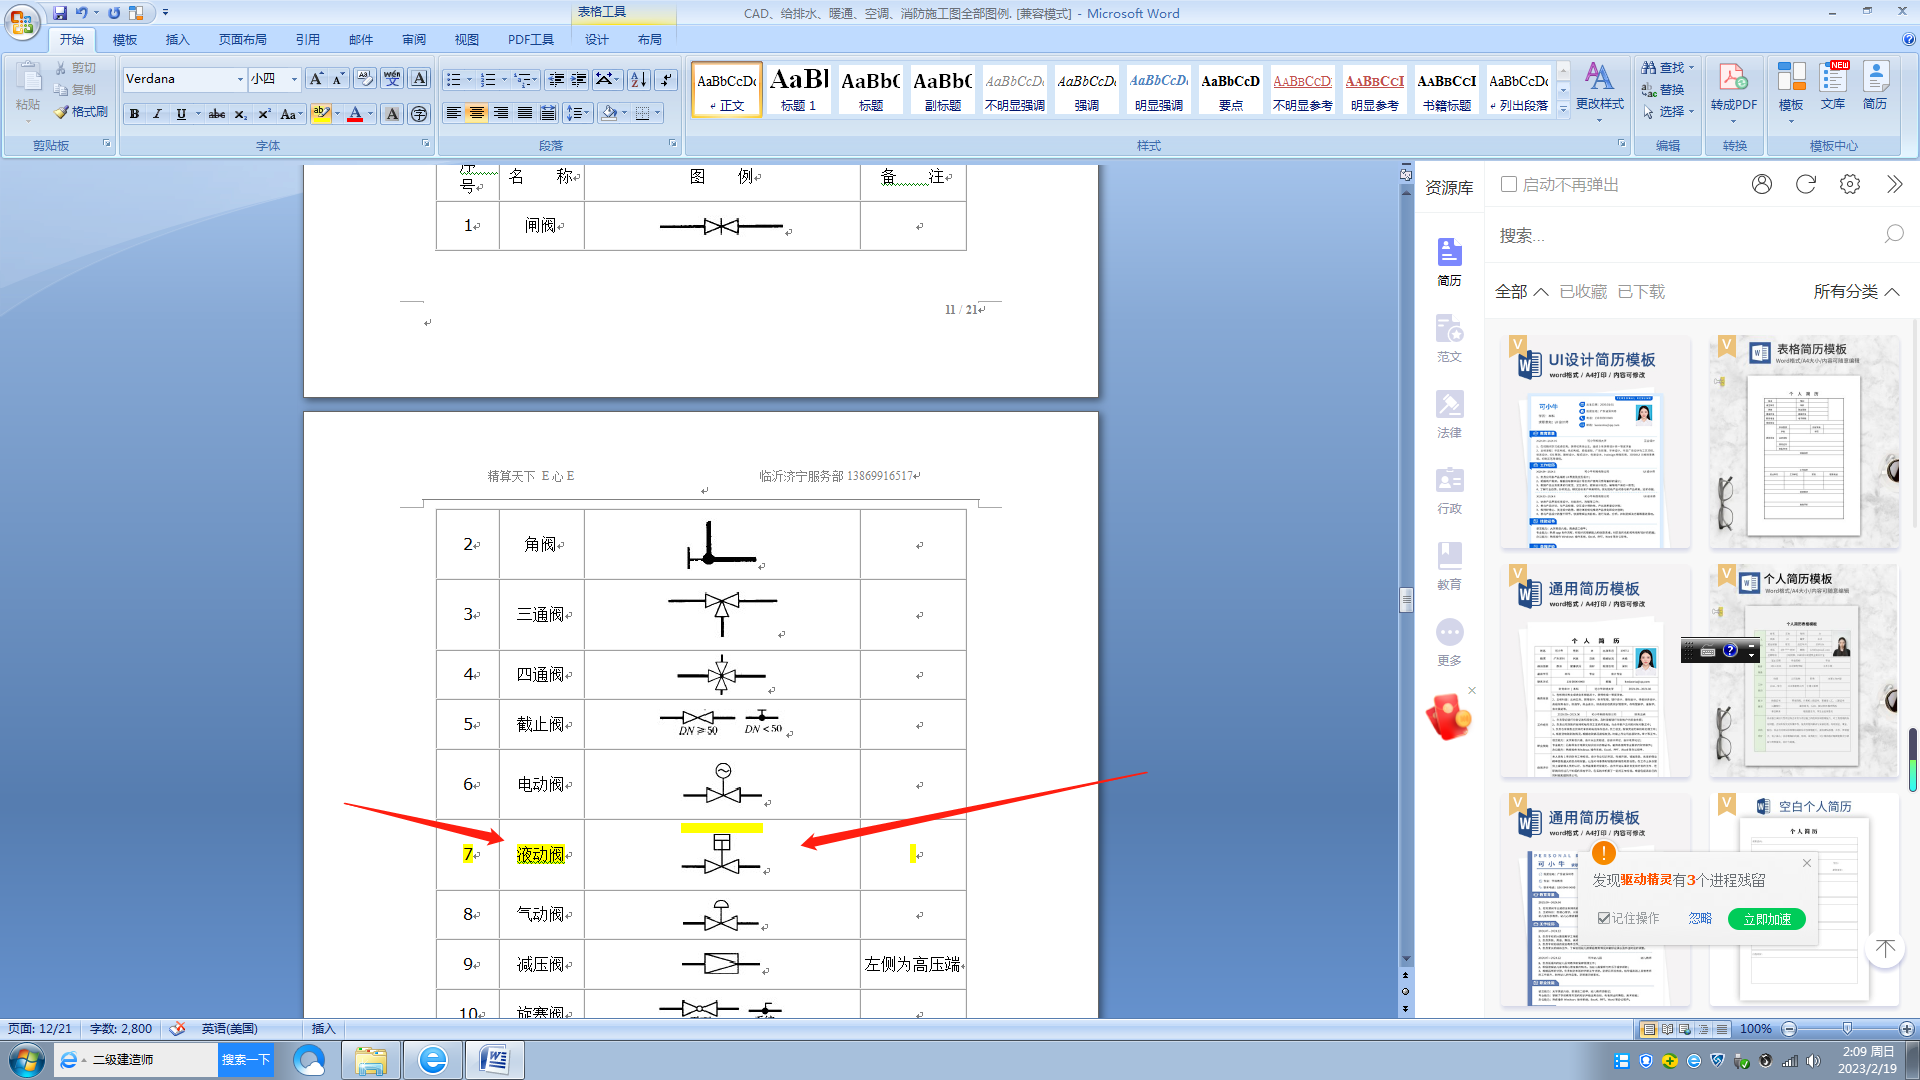Image resolution: width=1920 pixels, height=1080 pixels.
Task: Switch to draft view
Action: (1721, 1029)
